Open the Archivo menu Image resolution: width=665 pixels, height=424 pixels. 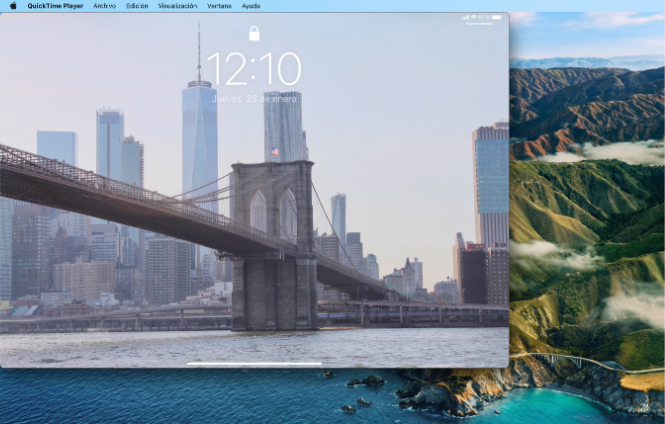coord(104,6)
